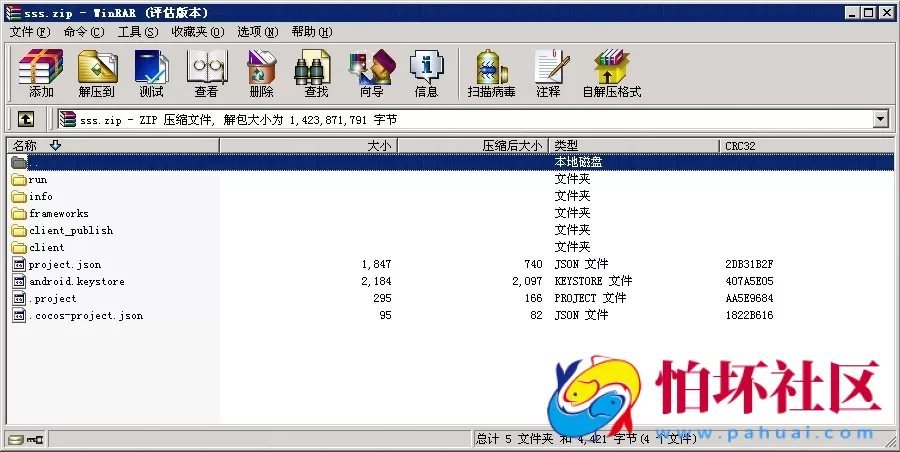
Task: Click CRC32 value 2DB31B2F
Action: point(749,264)
